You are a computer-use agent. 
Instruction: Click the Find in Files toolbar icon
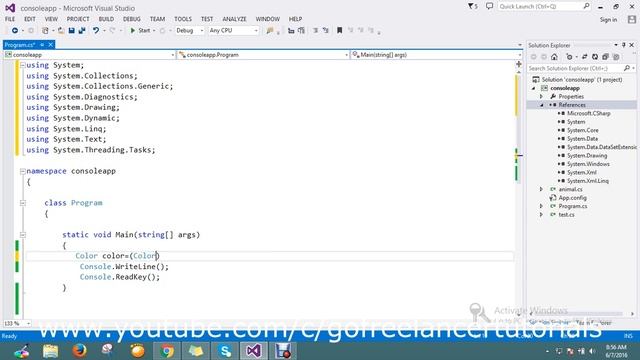pyautogui.click(x=270, y=31)
